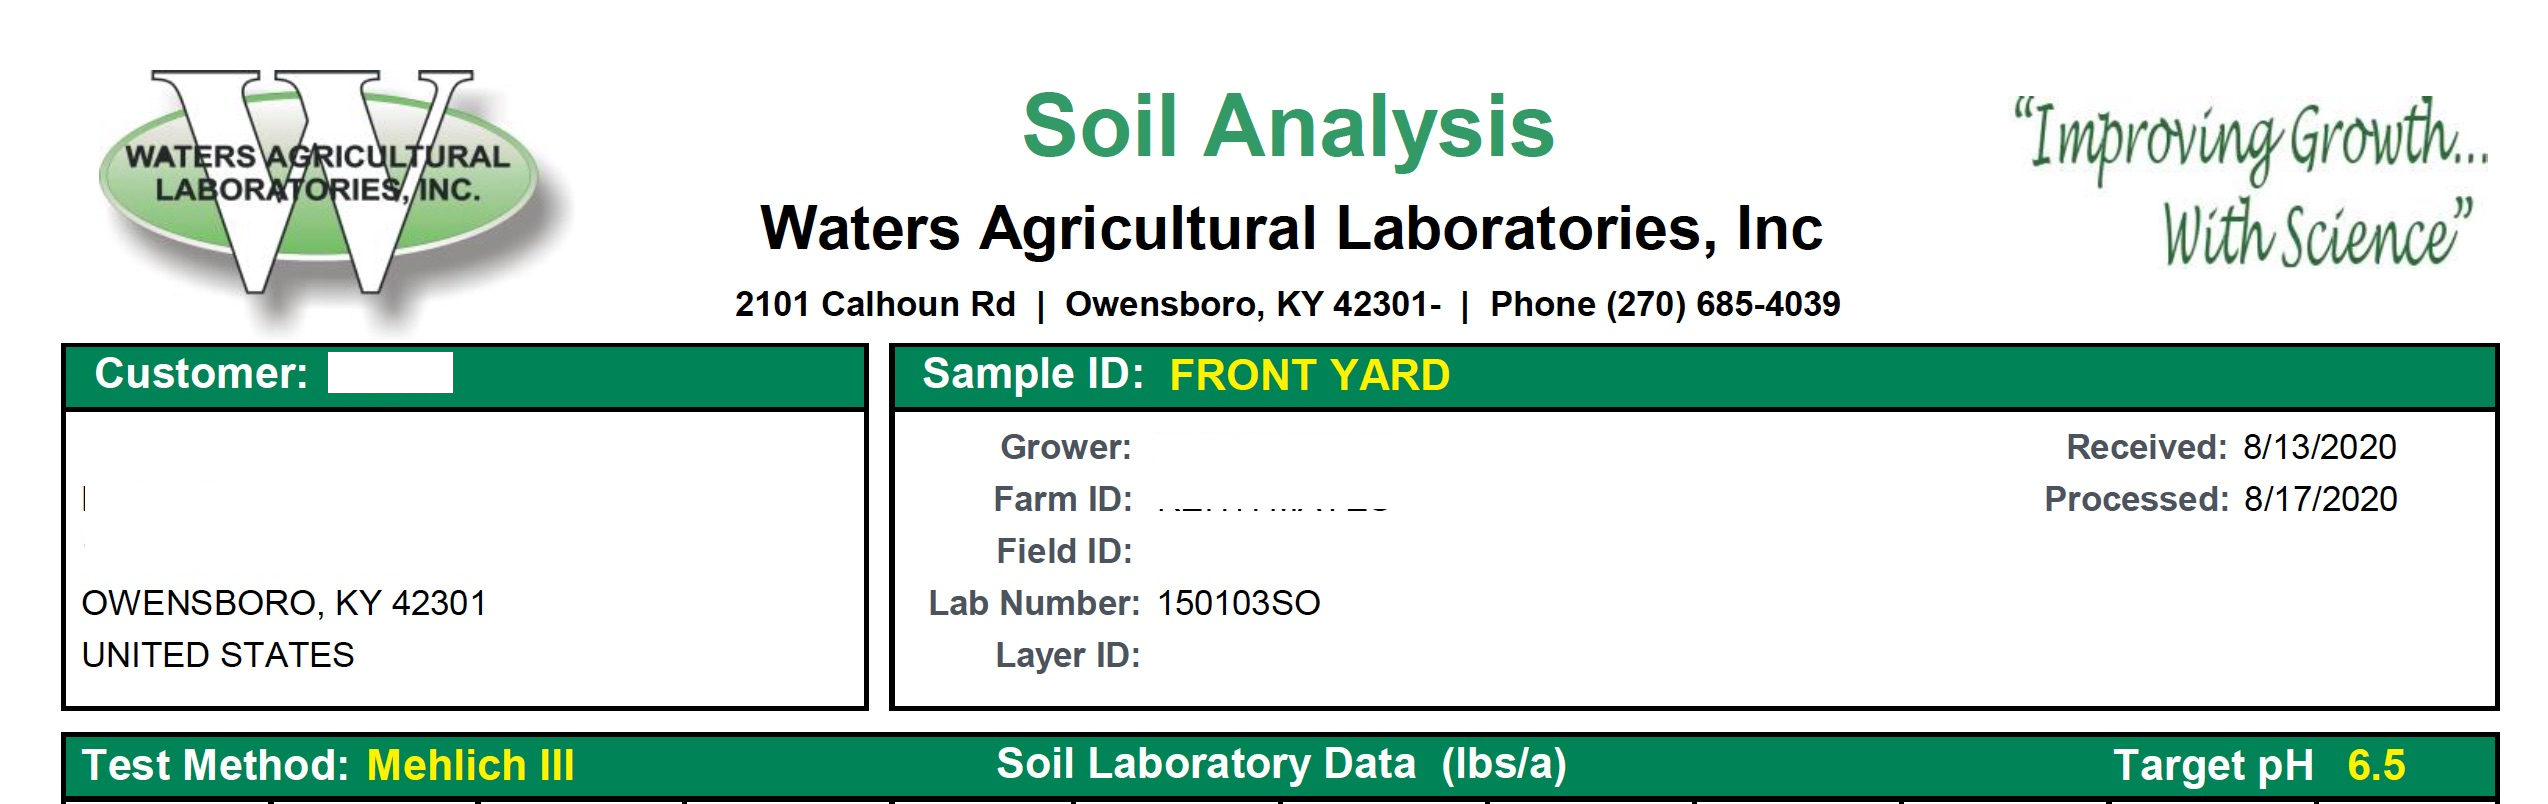Click the UNITED STATES text

point(218,655)
